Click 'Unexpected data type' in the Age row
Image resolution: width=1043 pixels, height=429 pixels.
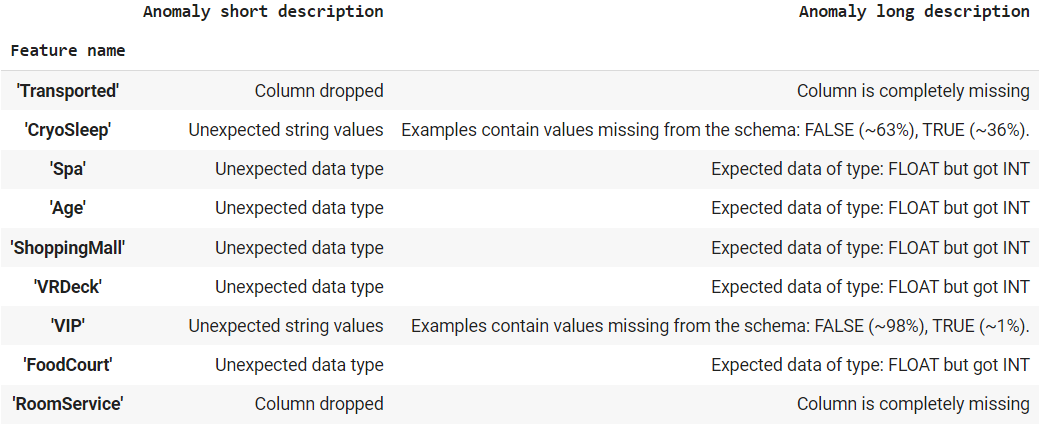[x=299, y=208]
